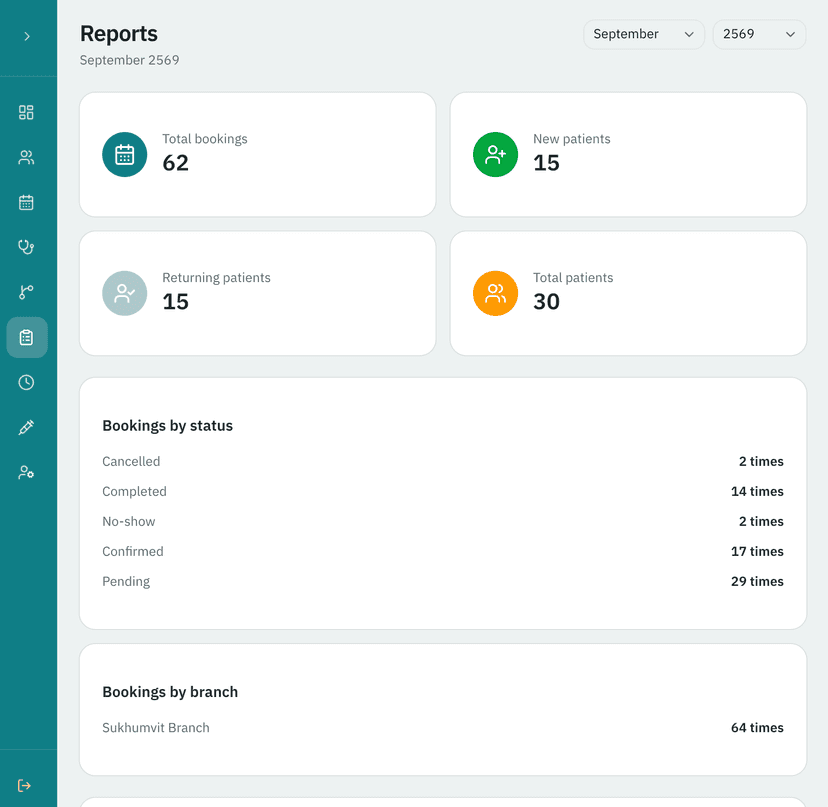Open the user settings sidebar icon
This screenshot has width=828, height=807.
coord(26,472)
